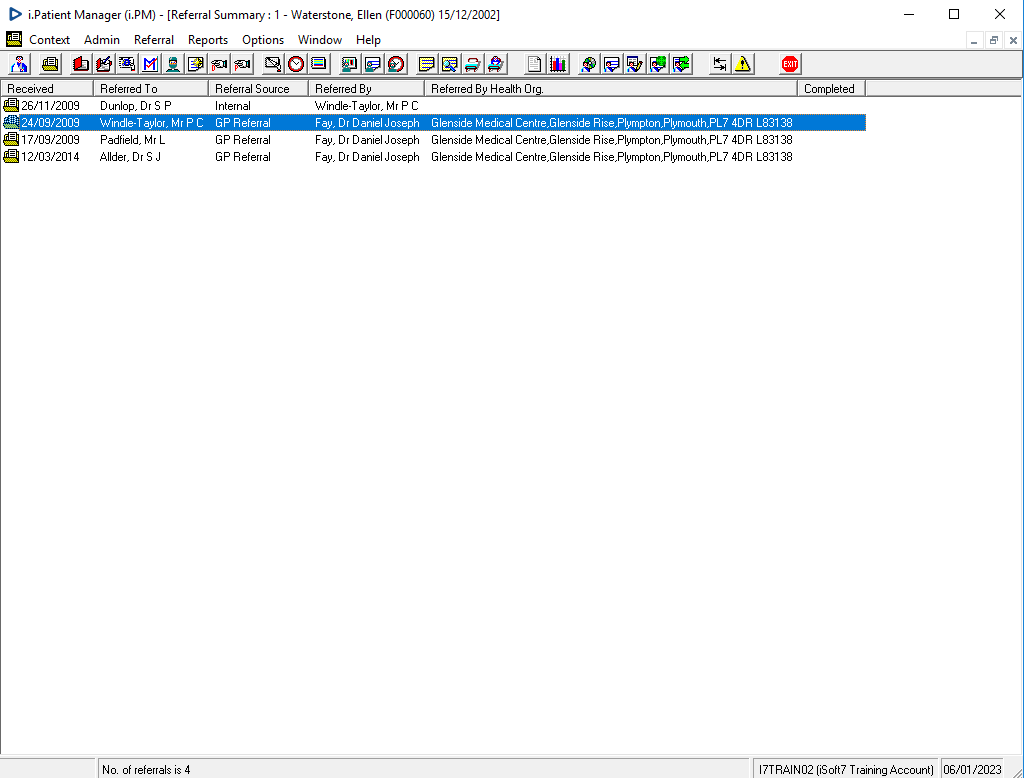The height and width of the screenshot is (778, 1024).
Task: Select the referral received 17/09/2009
Action: 434,140
